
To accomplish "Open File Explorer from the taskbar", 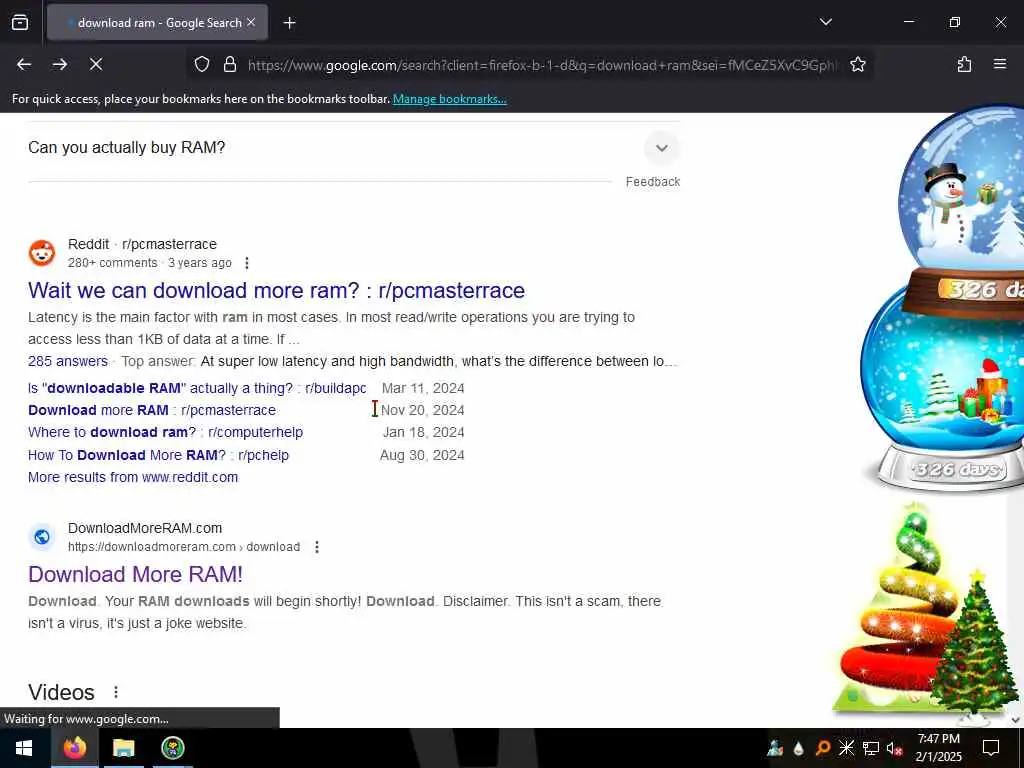I will point(123,748).
